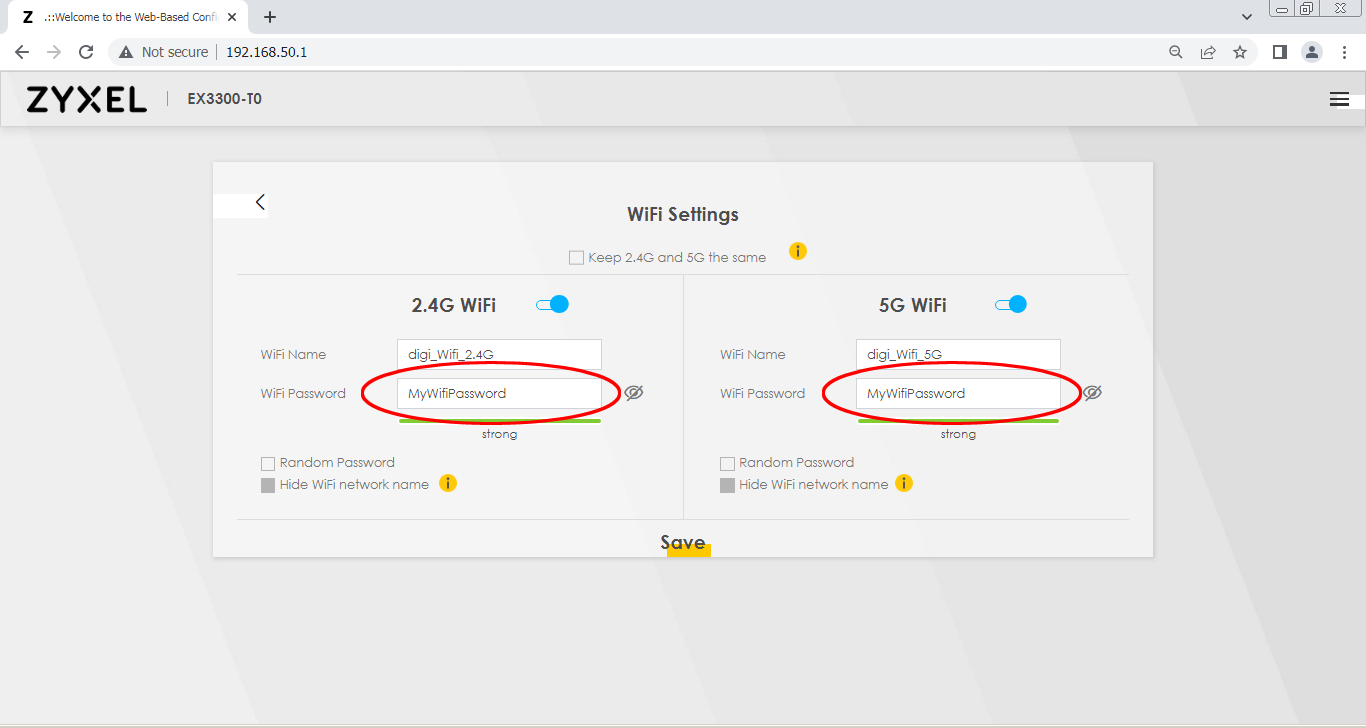The height and width of the screenshot is (728, 1366).
Task: Turn off the 2.4G WiFi switch
Action: (552, 304)
